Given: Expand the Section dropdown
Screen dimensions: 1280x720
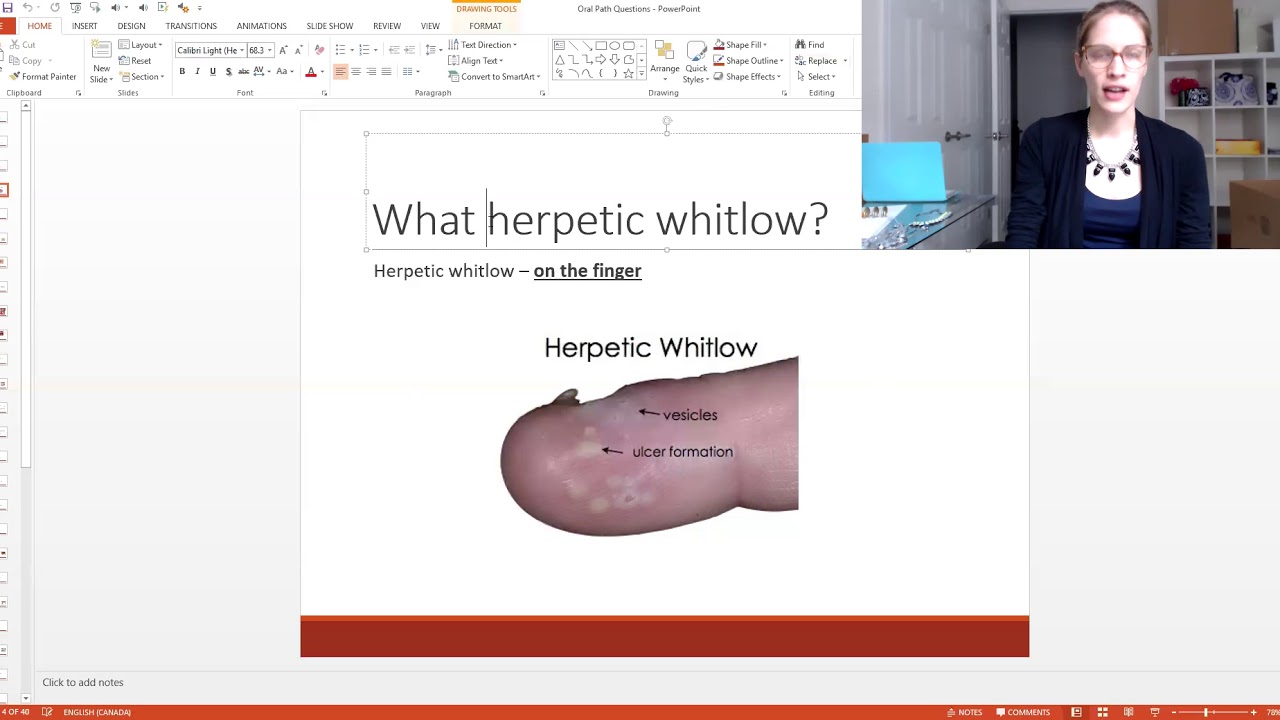Looking at the screenshot, I should [x=143, y=77].
